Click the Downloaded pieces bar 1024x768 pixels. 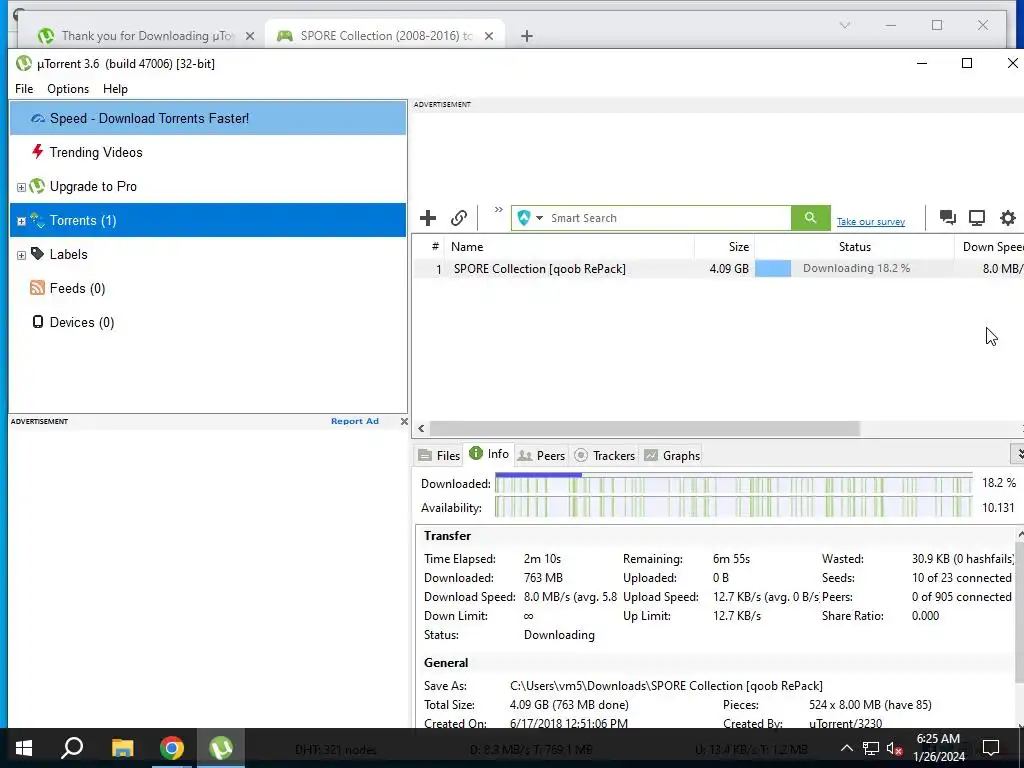[733, 483]
